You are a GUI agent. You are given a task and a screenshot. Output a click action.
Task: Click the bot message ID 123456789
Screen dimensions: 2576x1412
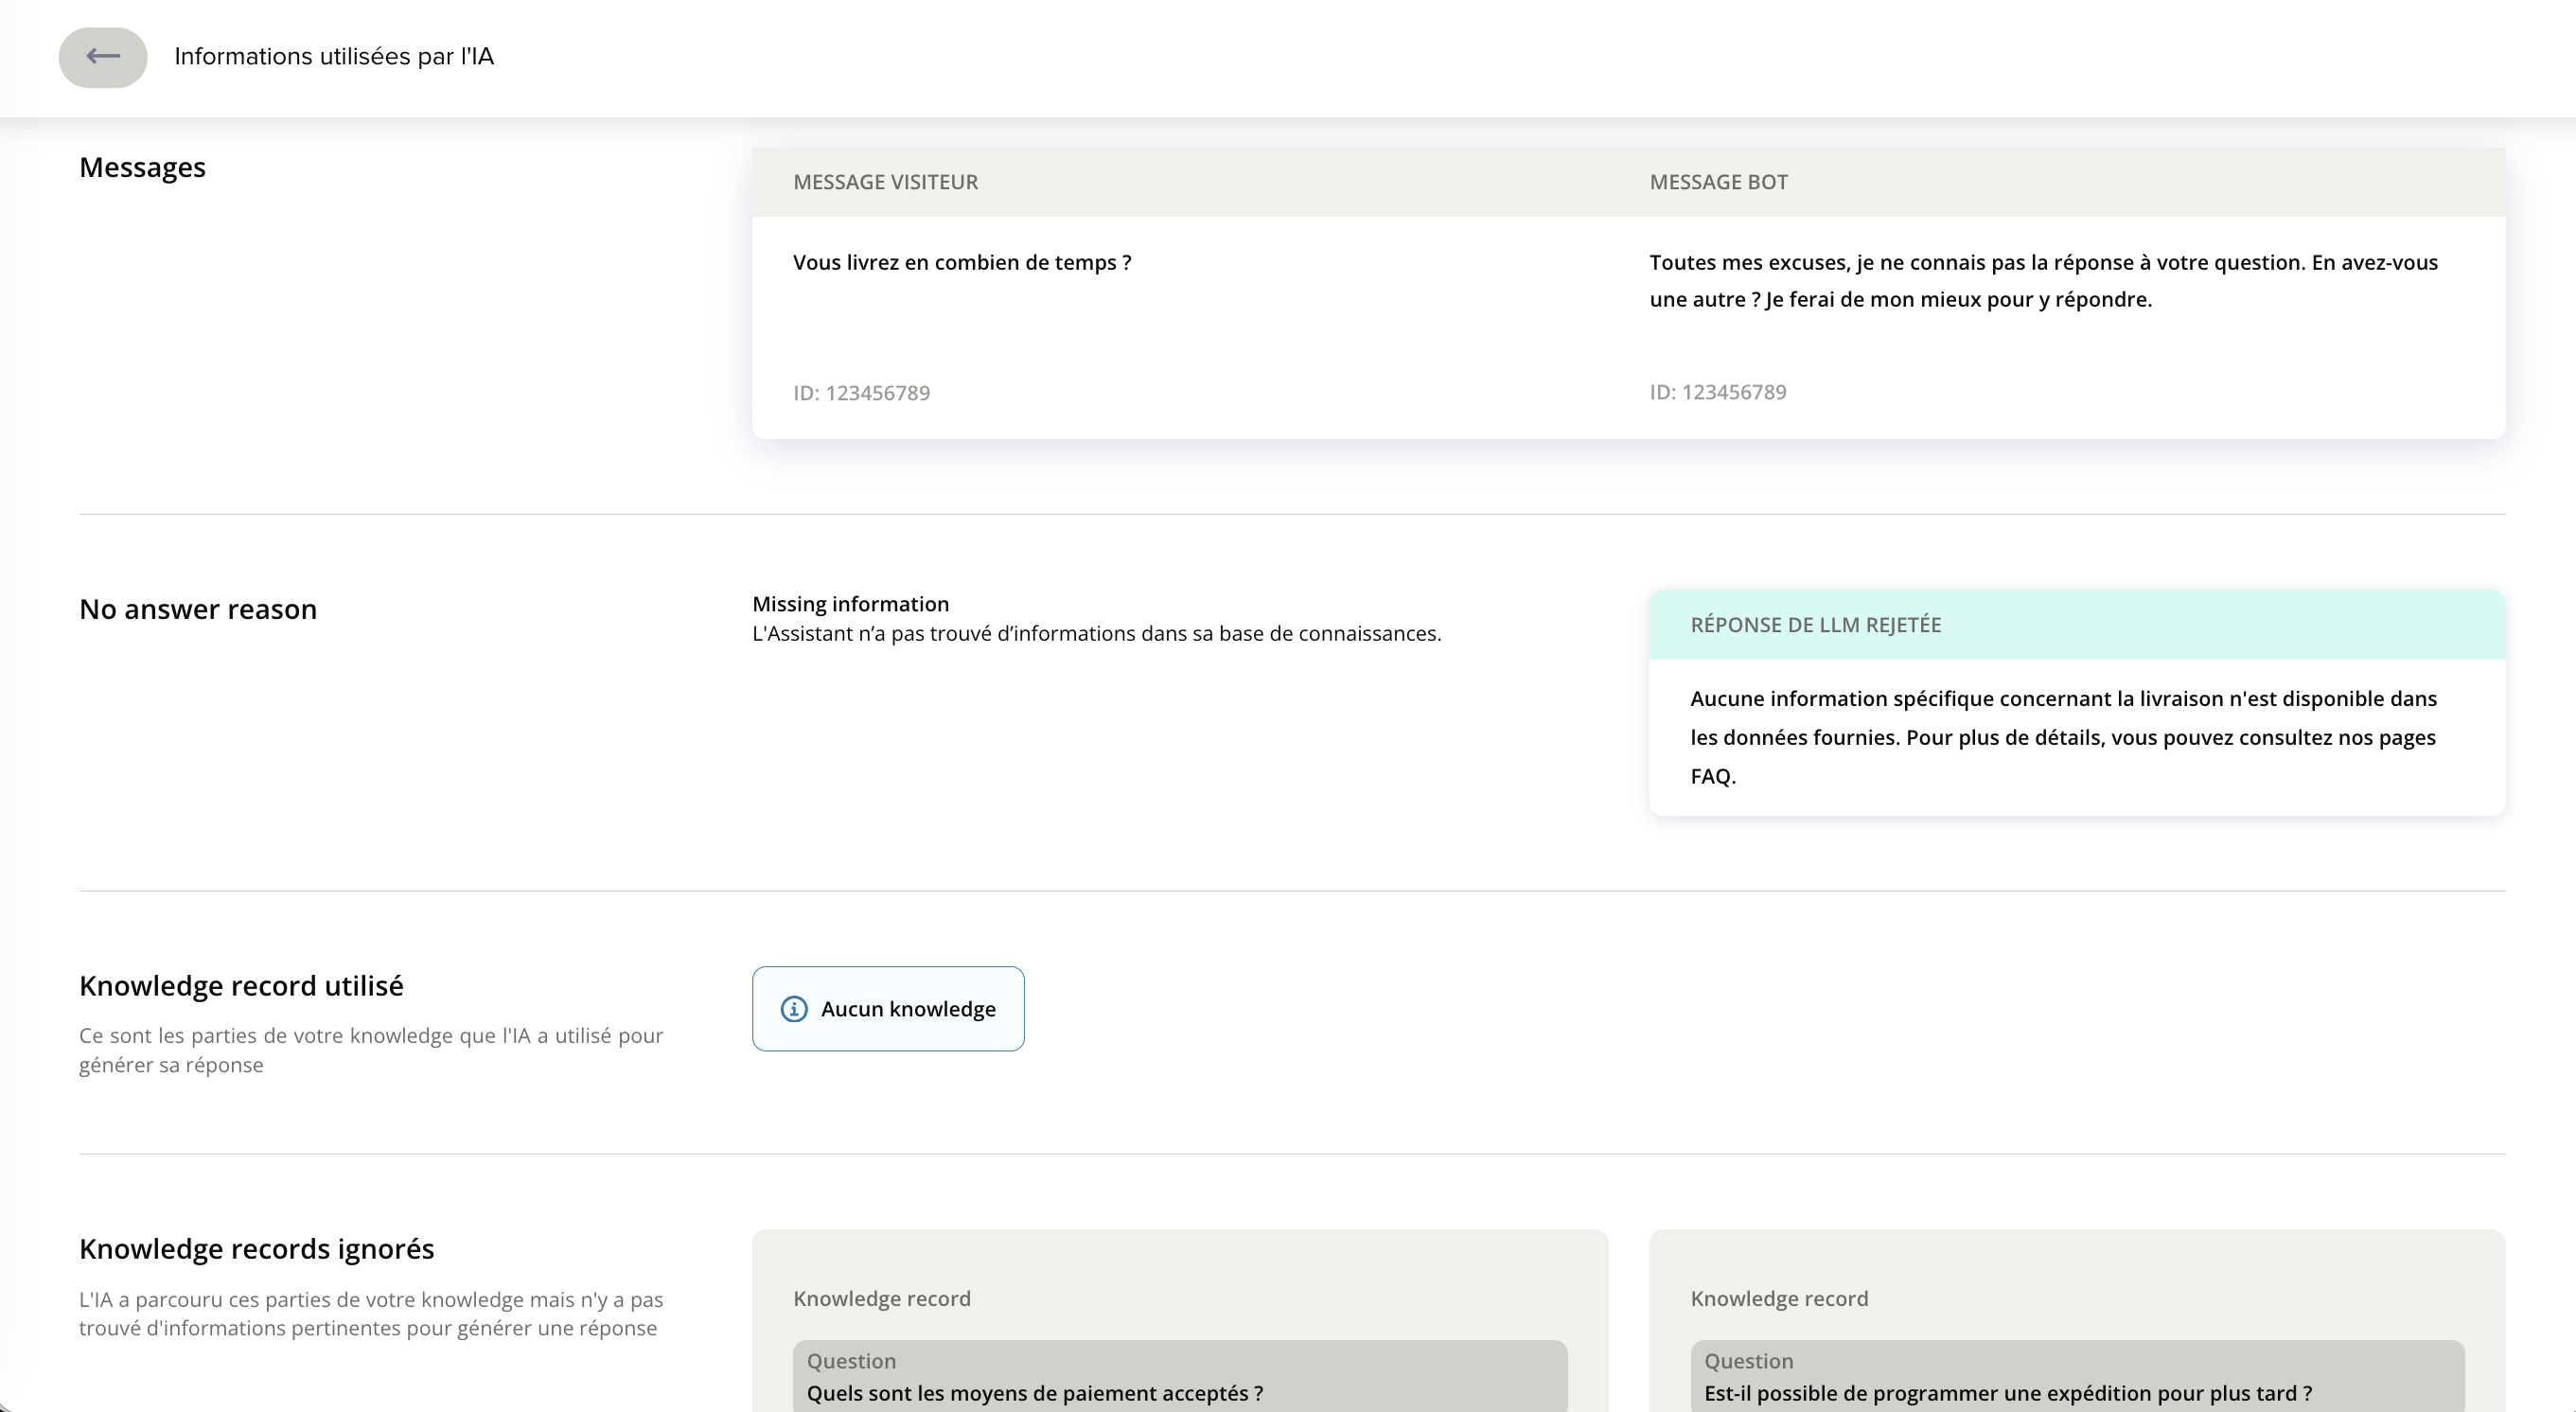1717,392
